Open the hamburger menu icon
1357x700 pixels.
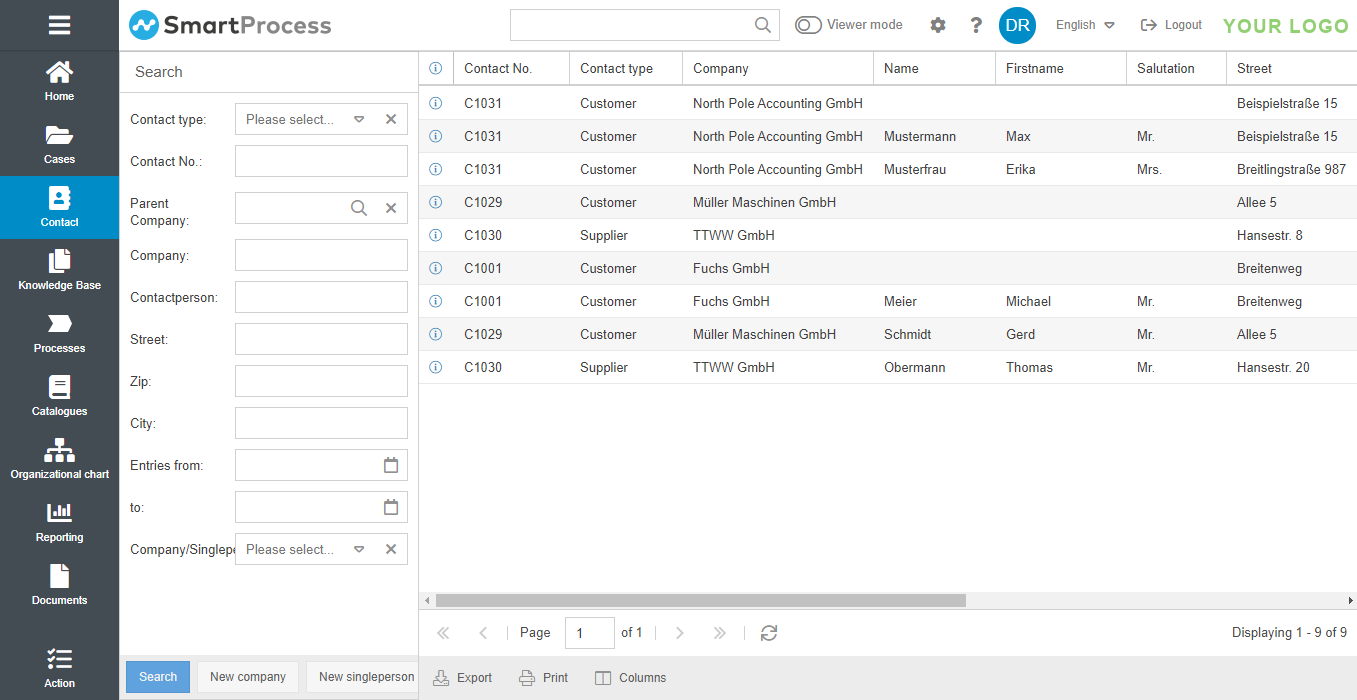(x=59, y=25)
